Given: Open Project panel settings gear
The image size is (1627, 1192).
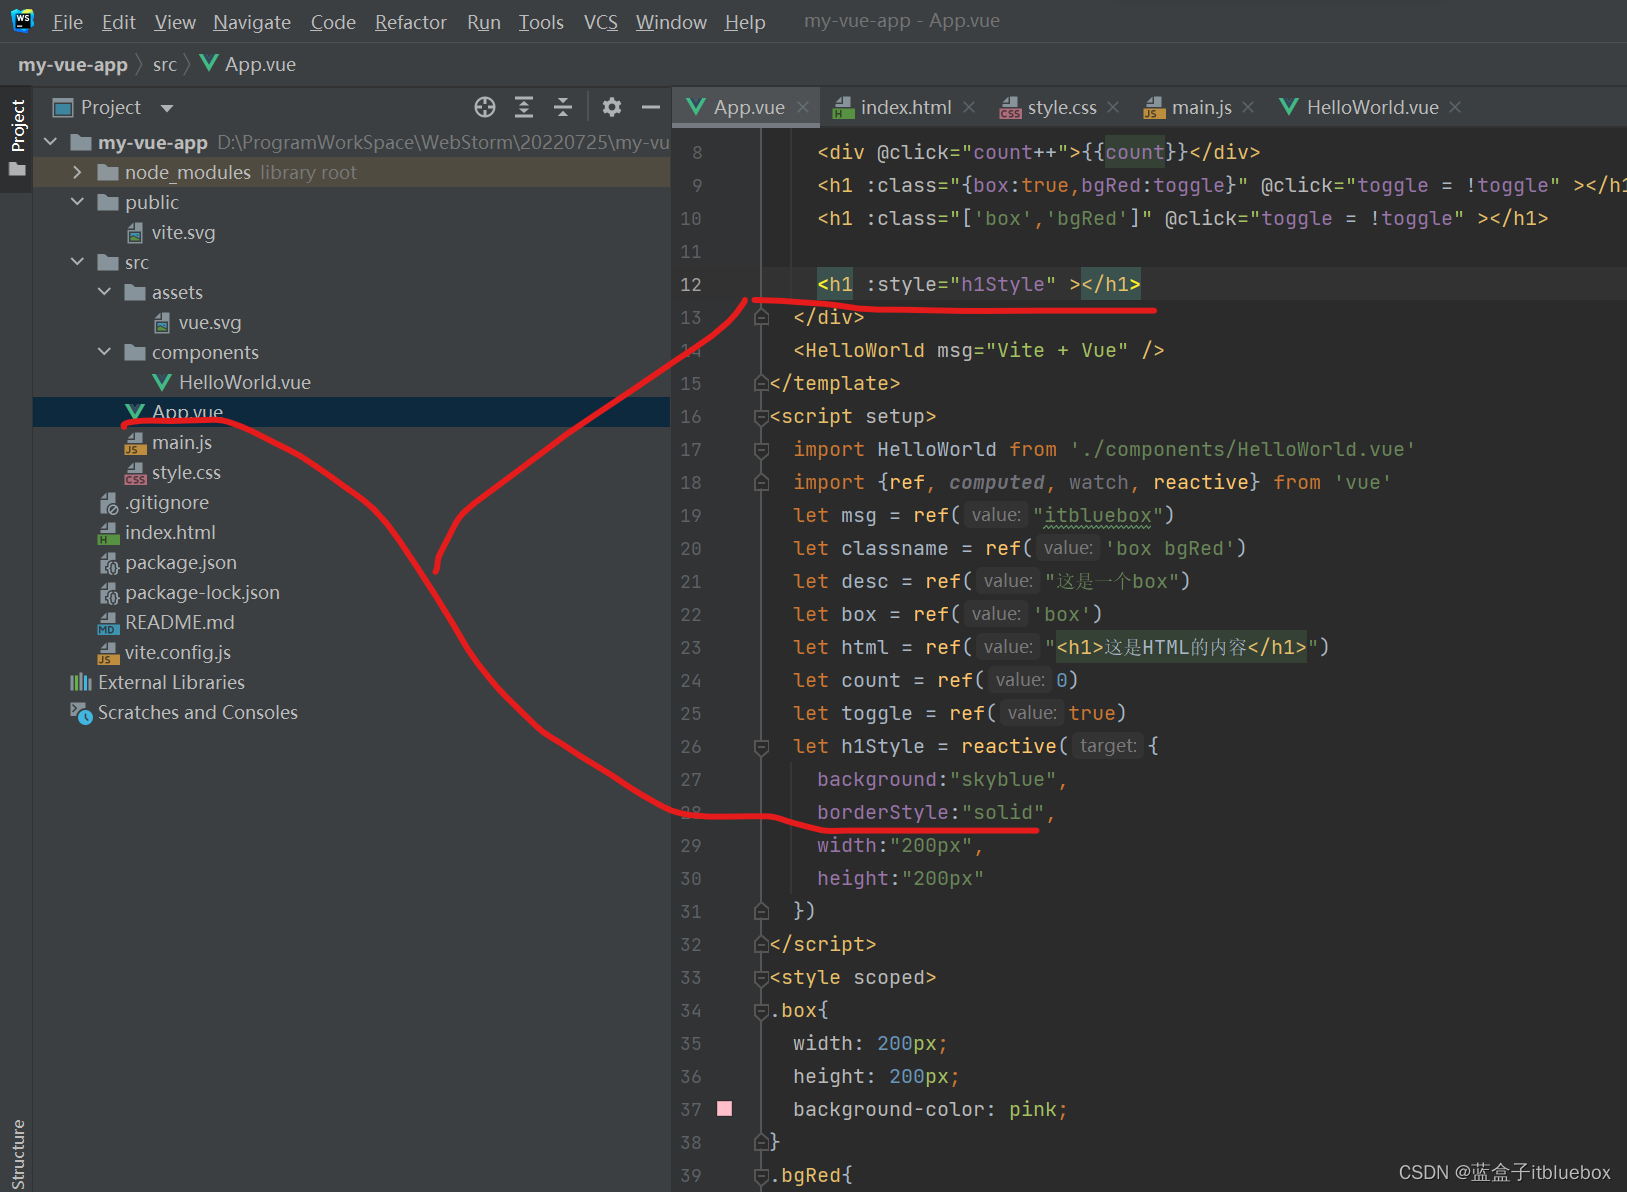Looking at the screenshot, I should click(612, 107).
